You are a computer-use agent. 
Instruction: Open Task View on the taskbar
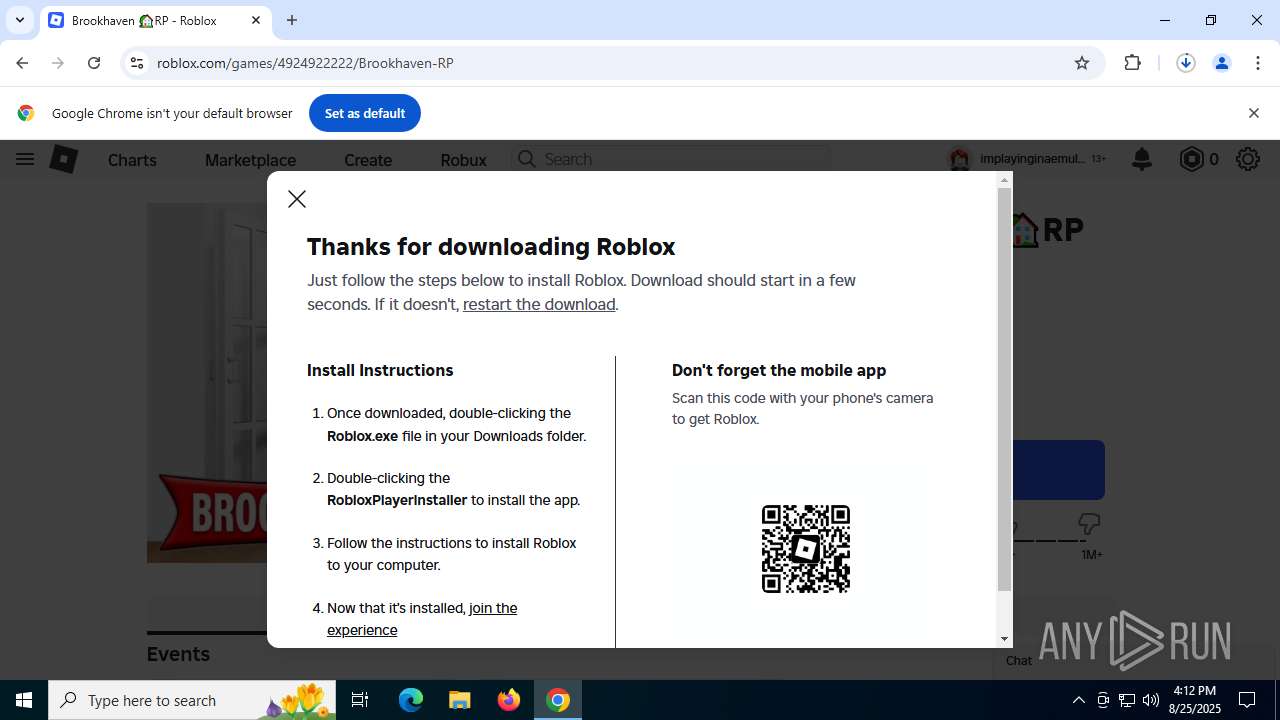360,700
